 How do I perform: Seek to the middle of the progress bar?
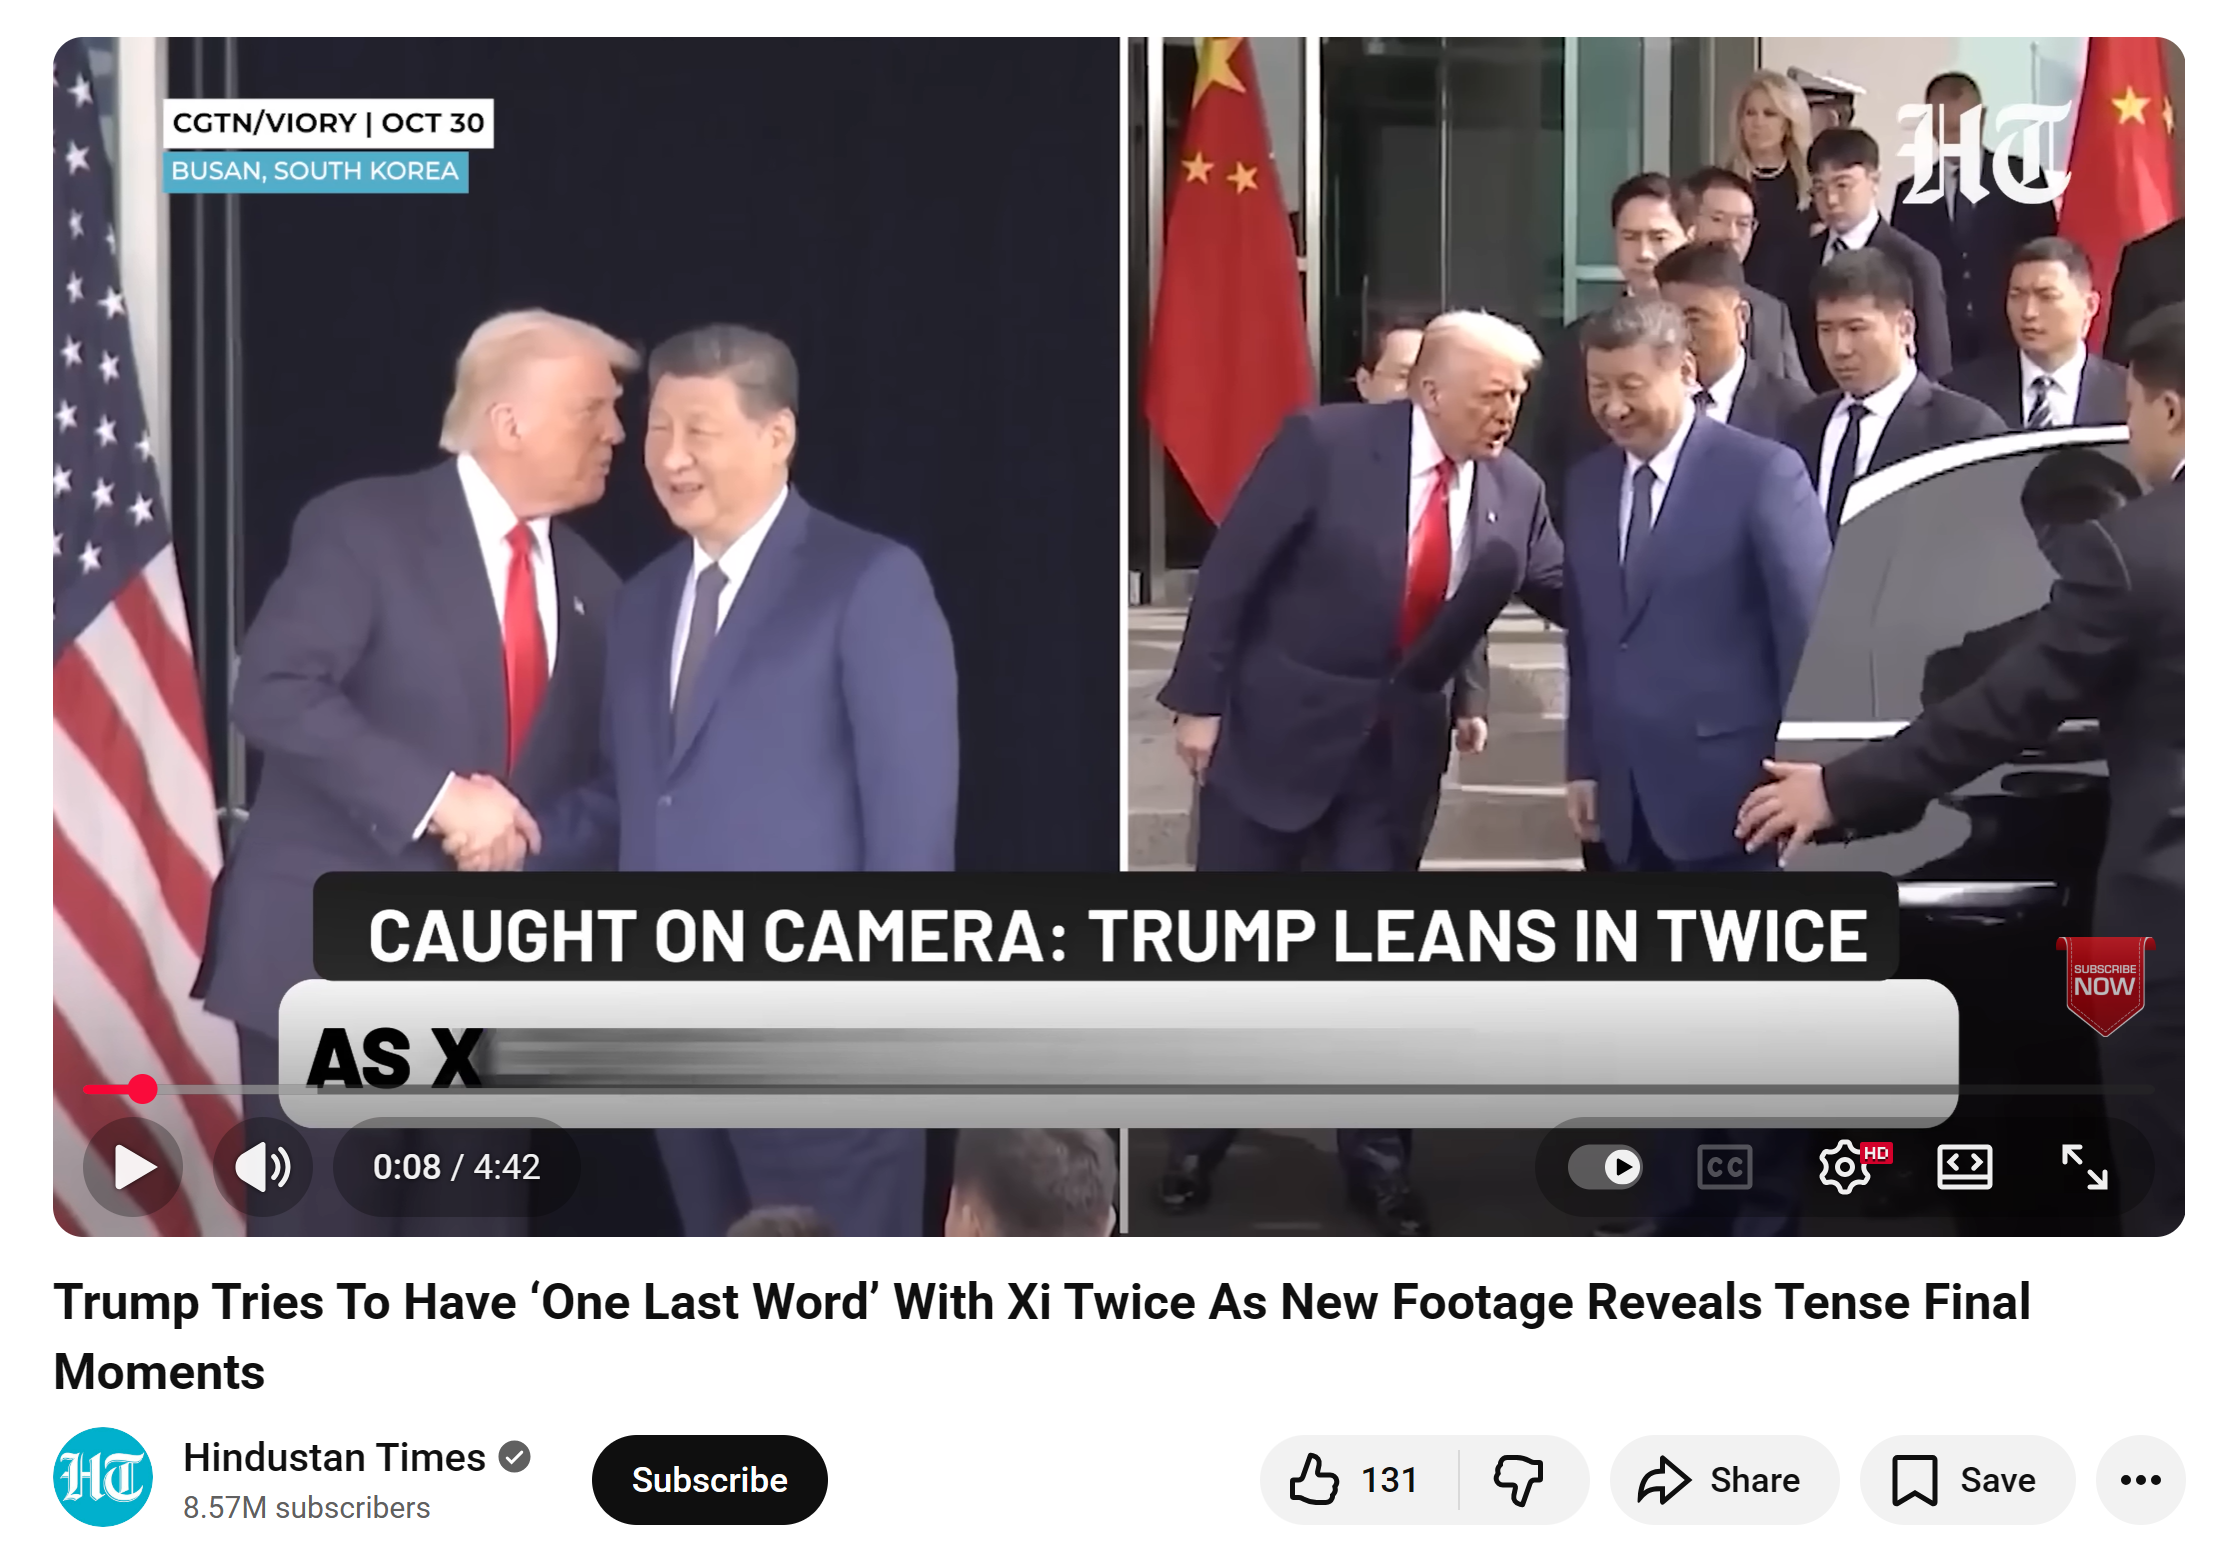click(1118, 1089)
